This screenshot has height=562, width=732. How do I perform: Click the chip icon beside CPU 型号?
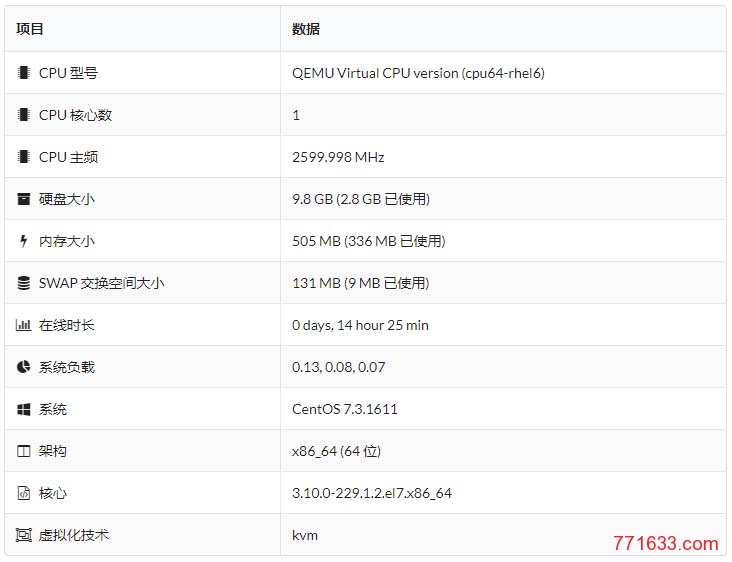(23, 73)
